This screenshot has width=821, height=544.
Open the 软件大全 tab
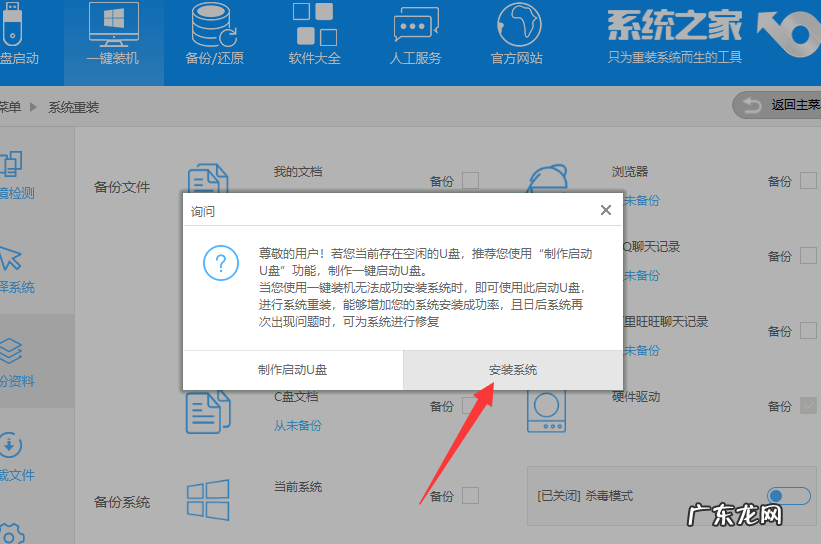pos(315,36)
